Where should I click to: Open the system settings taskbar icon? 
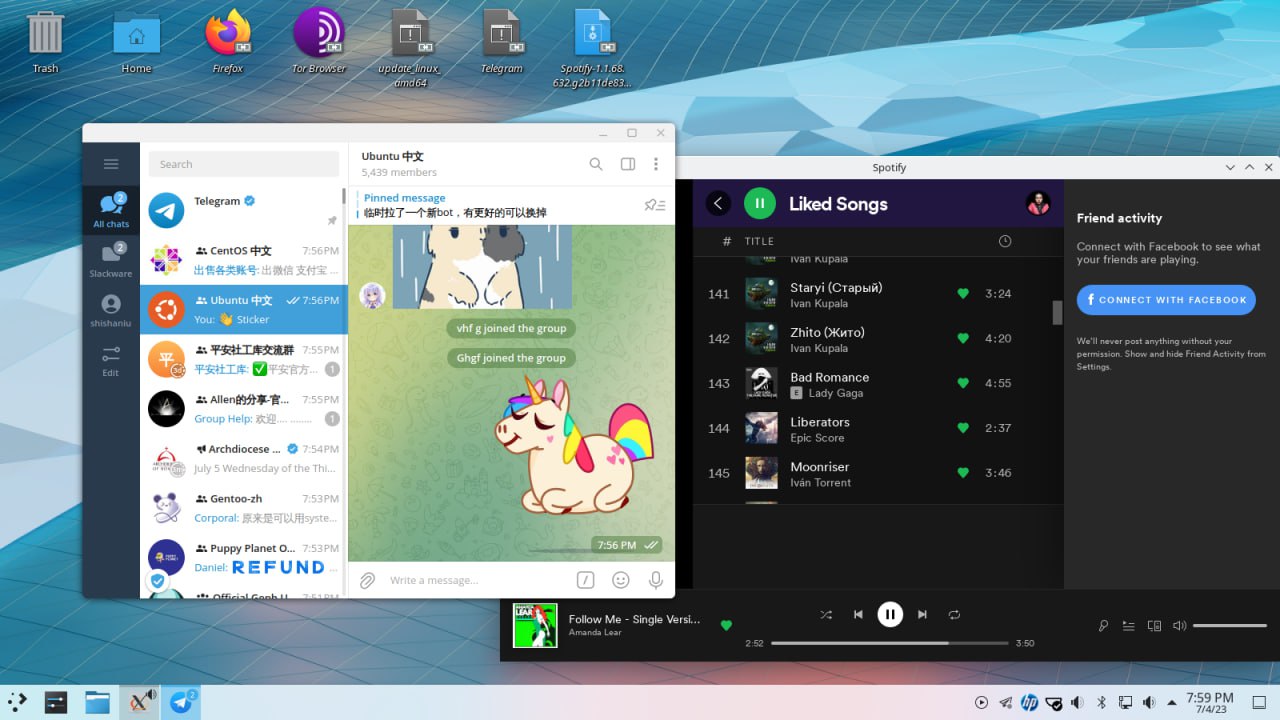point(56,702)
